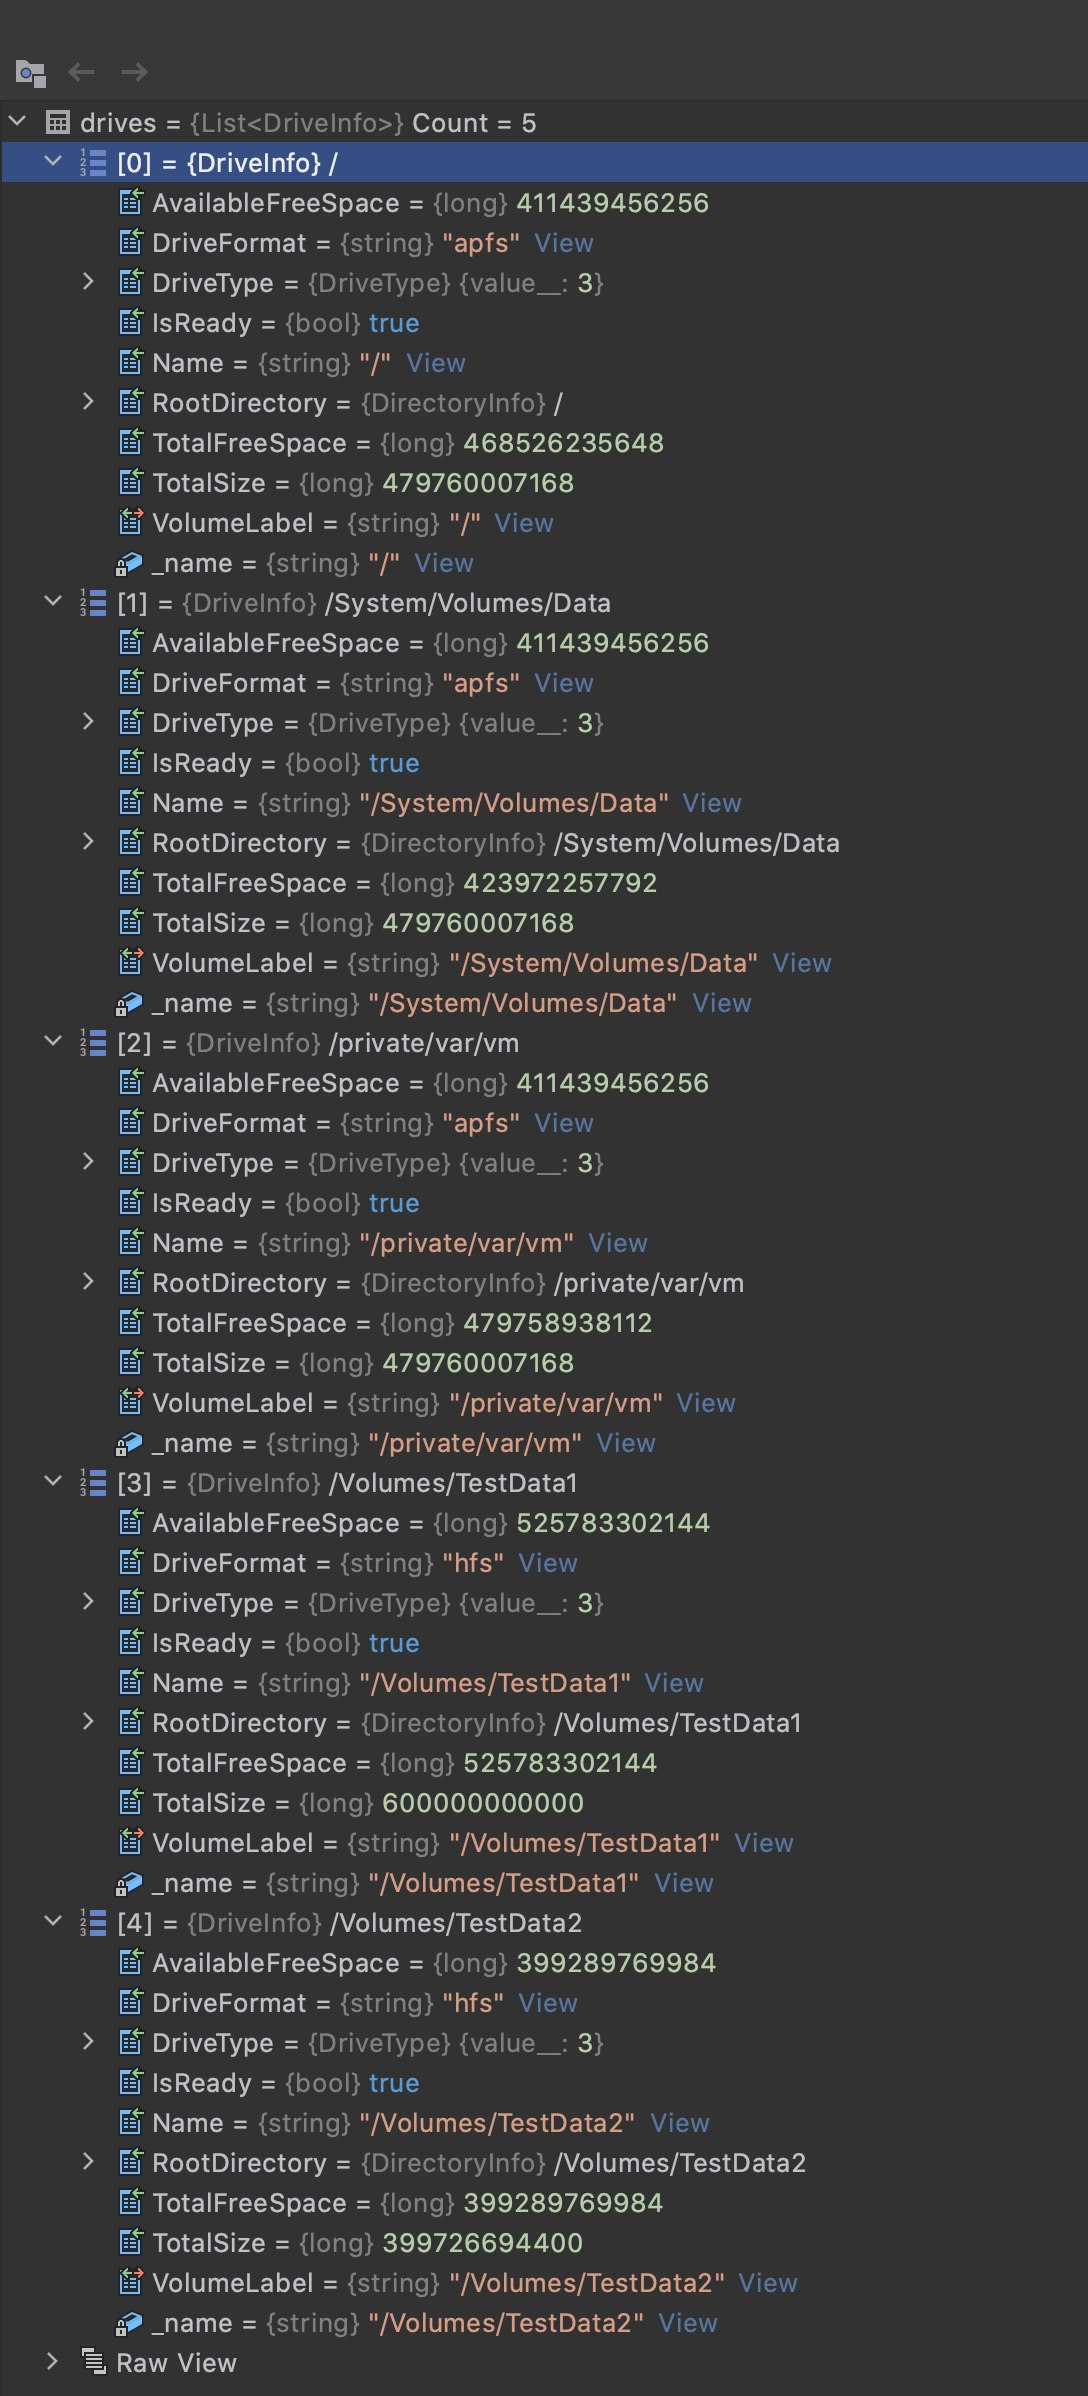Click the watch tree icon in toolbar
The height and width of the screenshot is (2396, 1088).
point(31,73)
